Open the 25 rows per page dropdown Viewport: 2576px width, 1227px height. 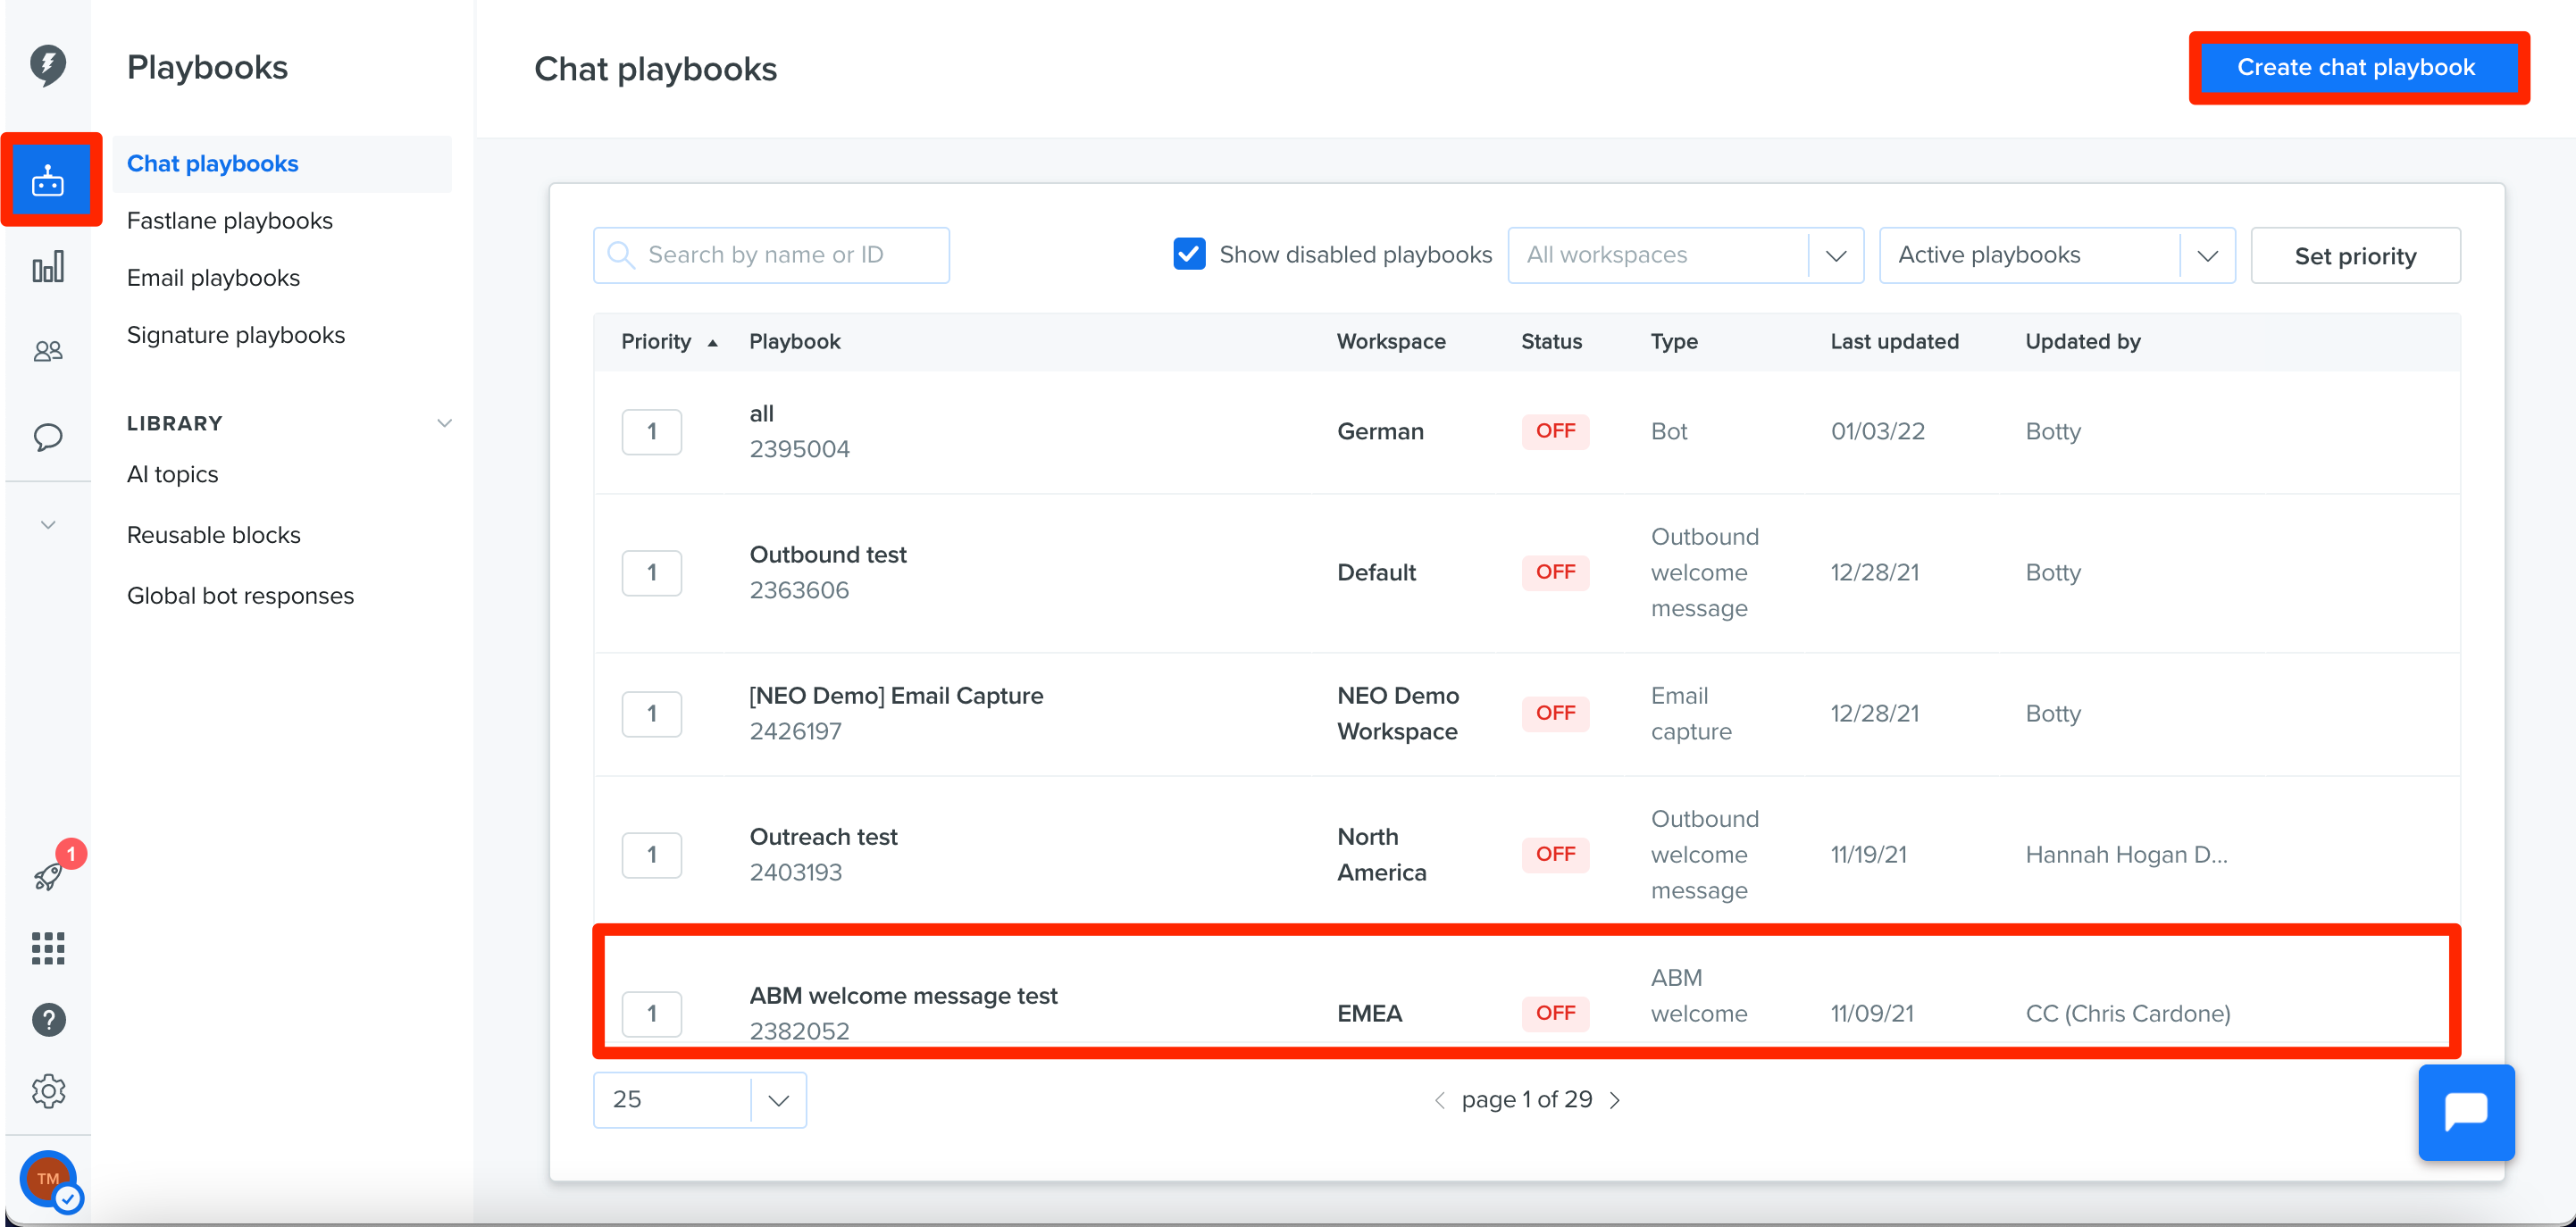[699, 1100]
